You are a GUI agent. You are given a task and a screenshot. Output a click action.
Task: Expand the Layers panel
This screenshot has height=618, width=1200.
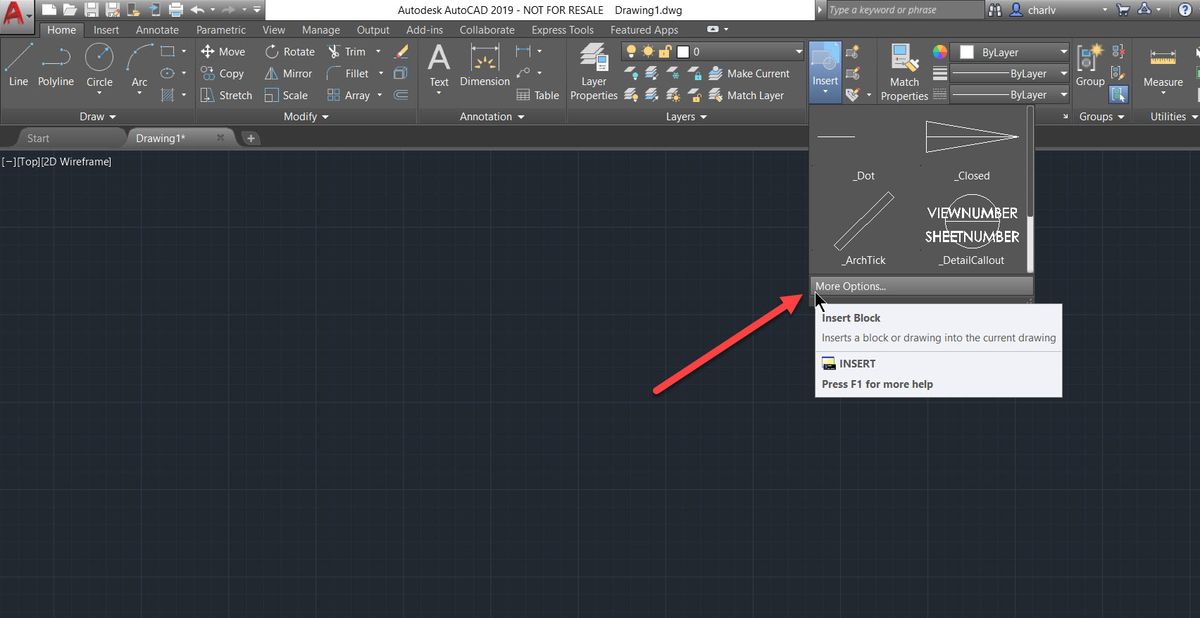coord(686,117)
